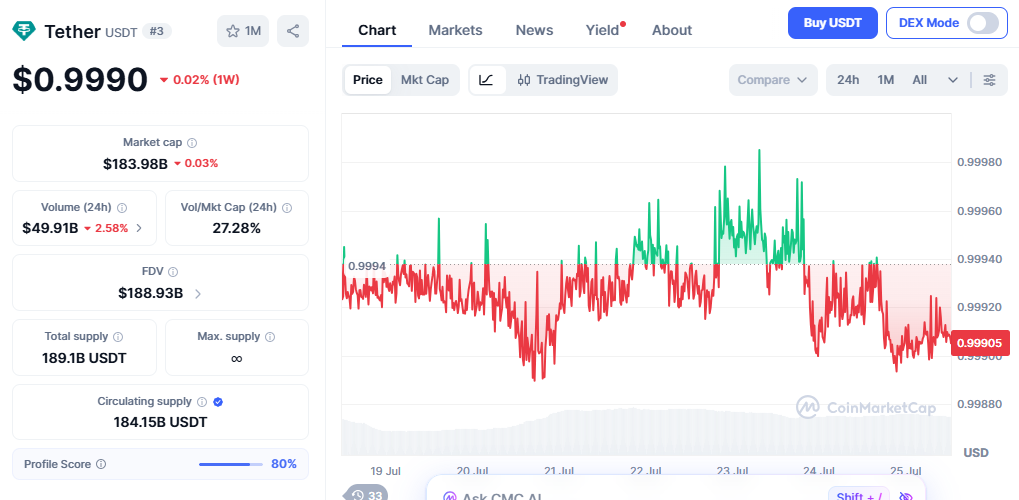Select Price chart mode

coord(368,80)
